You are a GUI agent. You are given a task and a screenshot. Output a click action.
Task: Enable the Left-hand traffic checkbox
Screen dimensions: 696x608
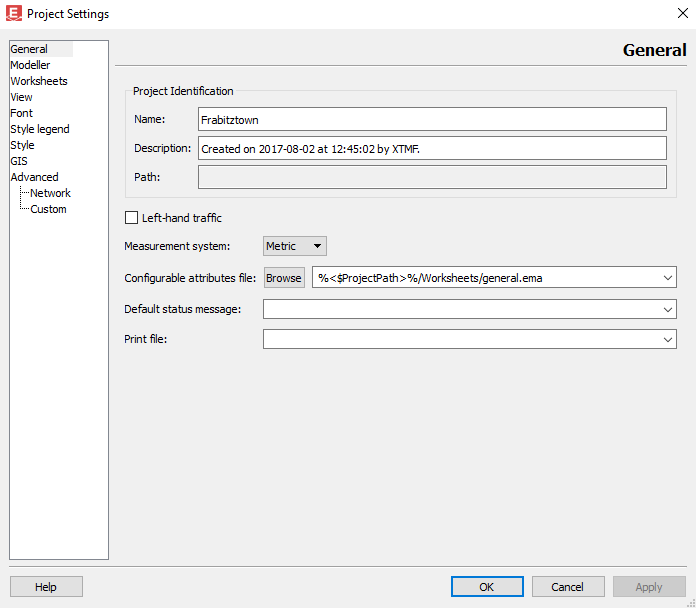tap(131, 218)
